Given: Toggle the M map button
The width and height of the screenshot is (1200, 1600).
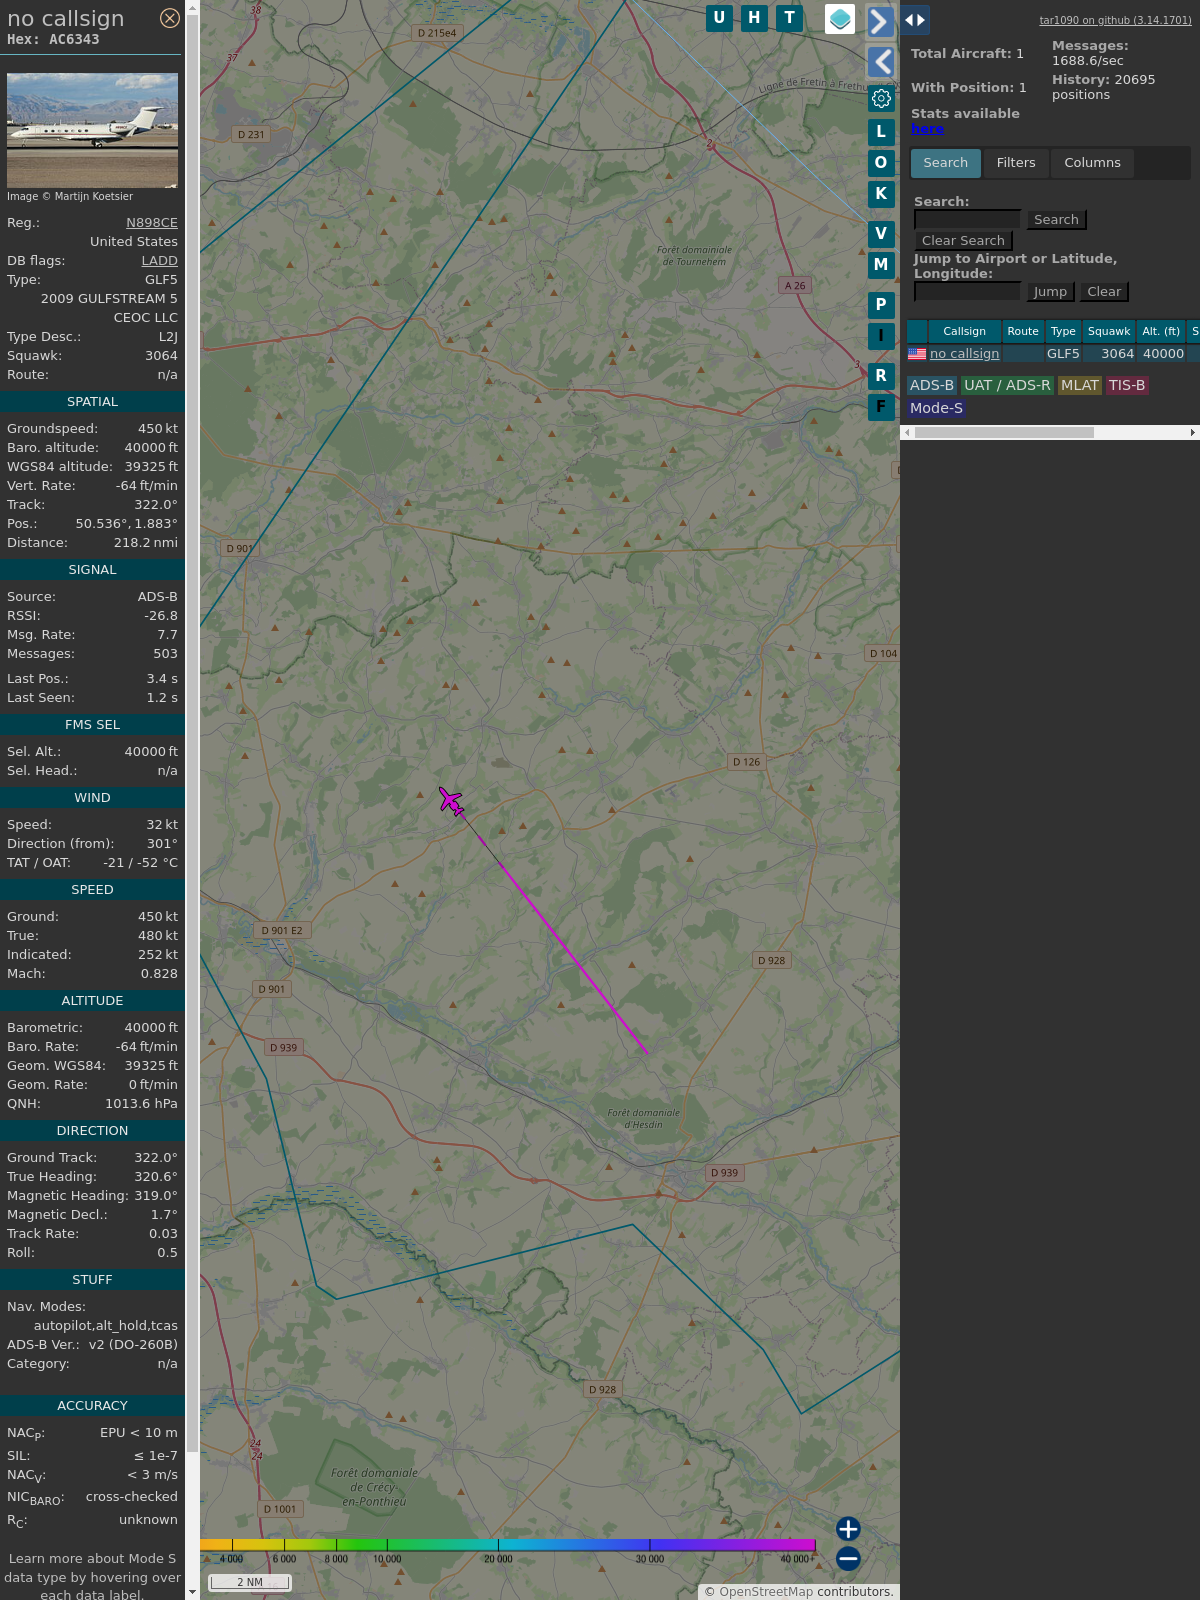Looking at the screenshot, I should (x=881, y=265).
